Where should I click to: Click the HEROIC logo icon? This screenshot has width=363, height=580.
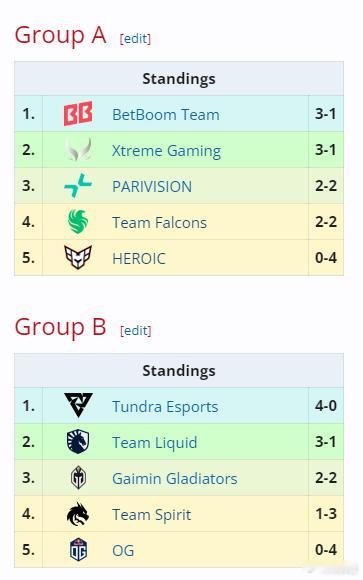[x=78, y=257]
